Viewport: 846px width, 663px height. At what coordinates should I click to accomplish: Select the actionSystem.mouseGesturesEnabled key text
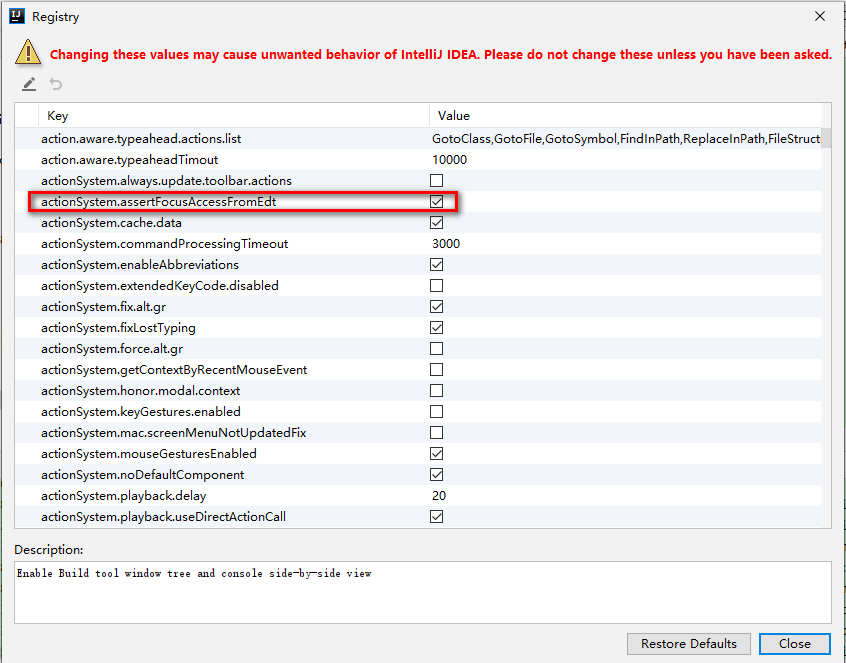pos(149,454)
